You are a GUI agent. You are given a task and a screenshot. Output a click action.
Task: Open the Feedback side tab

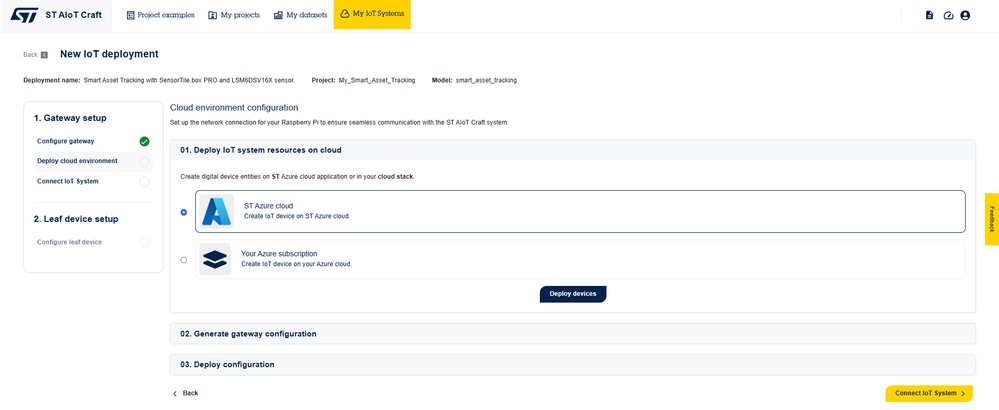[x=991, y=219]
